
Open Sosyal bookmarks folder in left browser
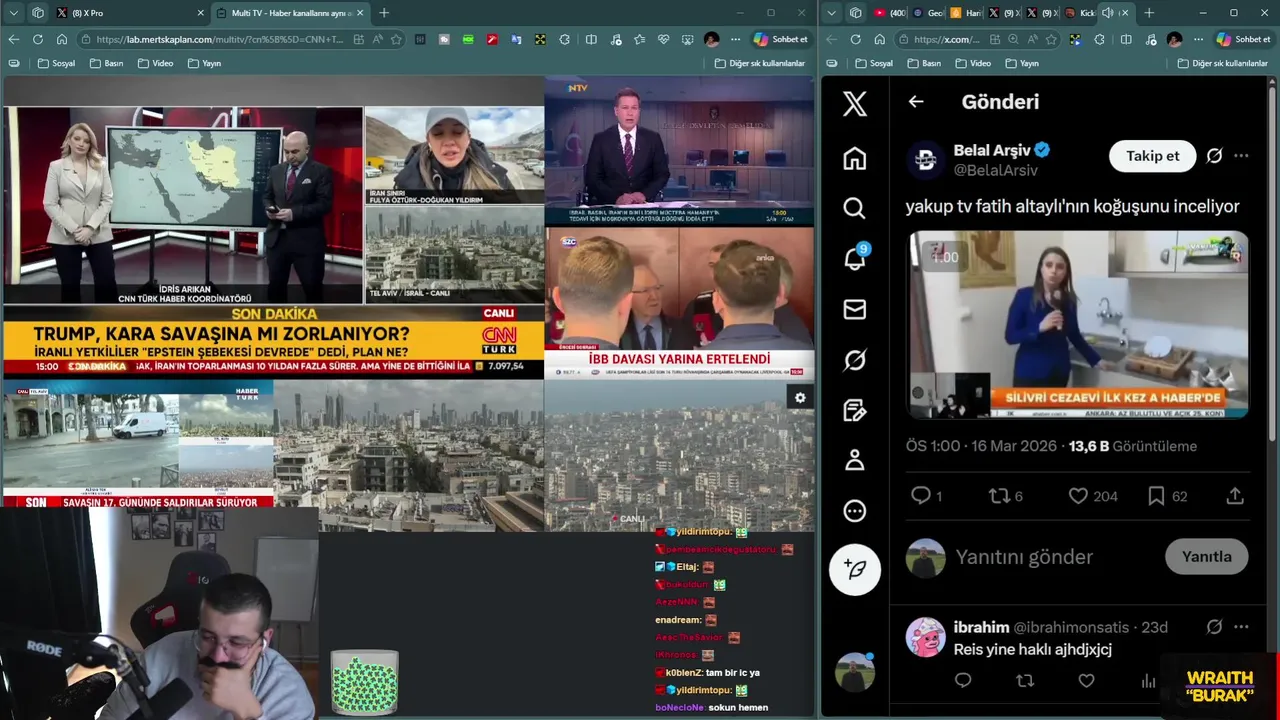click(56, 63)
